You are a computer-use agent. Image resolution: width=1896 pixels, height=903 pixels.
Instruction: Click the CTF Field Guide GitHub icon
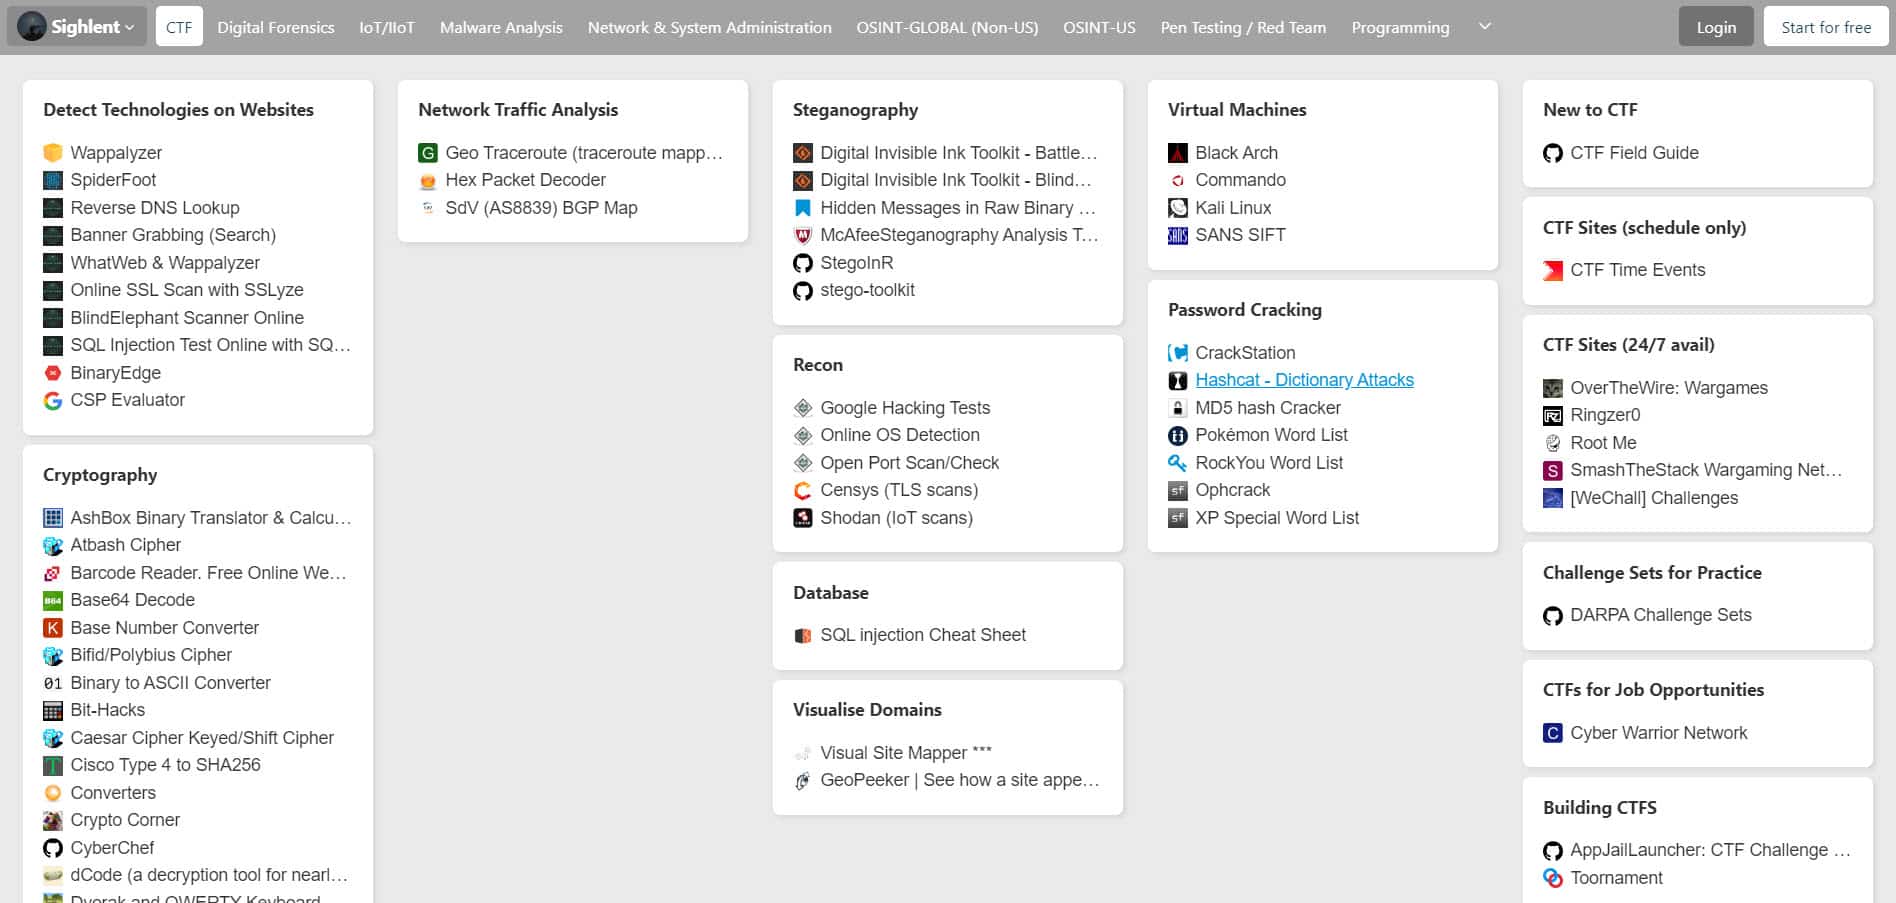pos(1553,153)
